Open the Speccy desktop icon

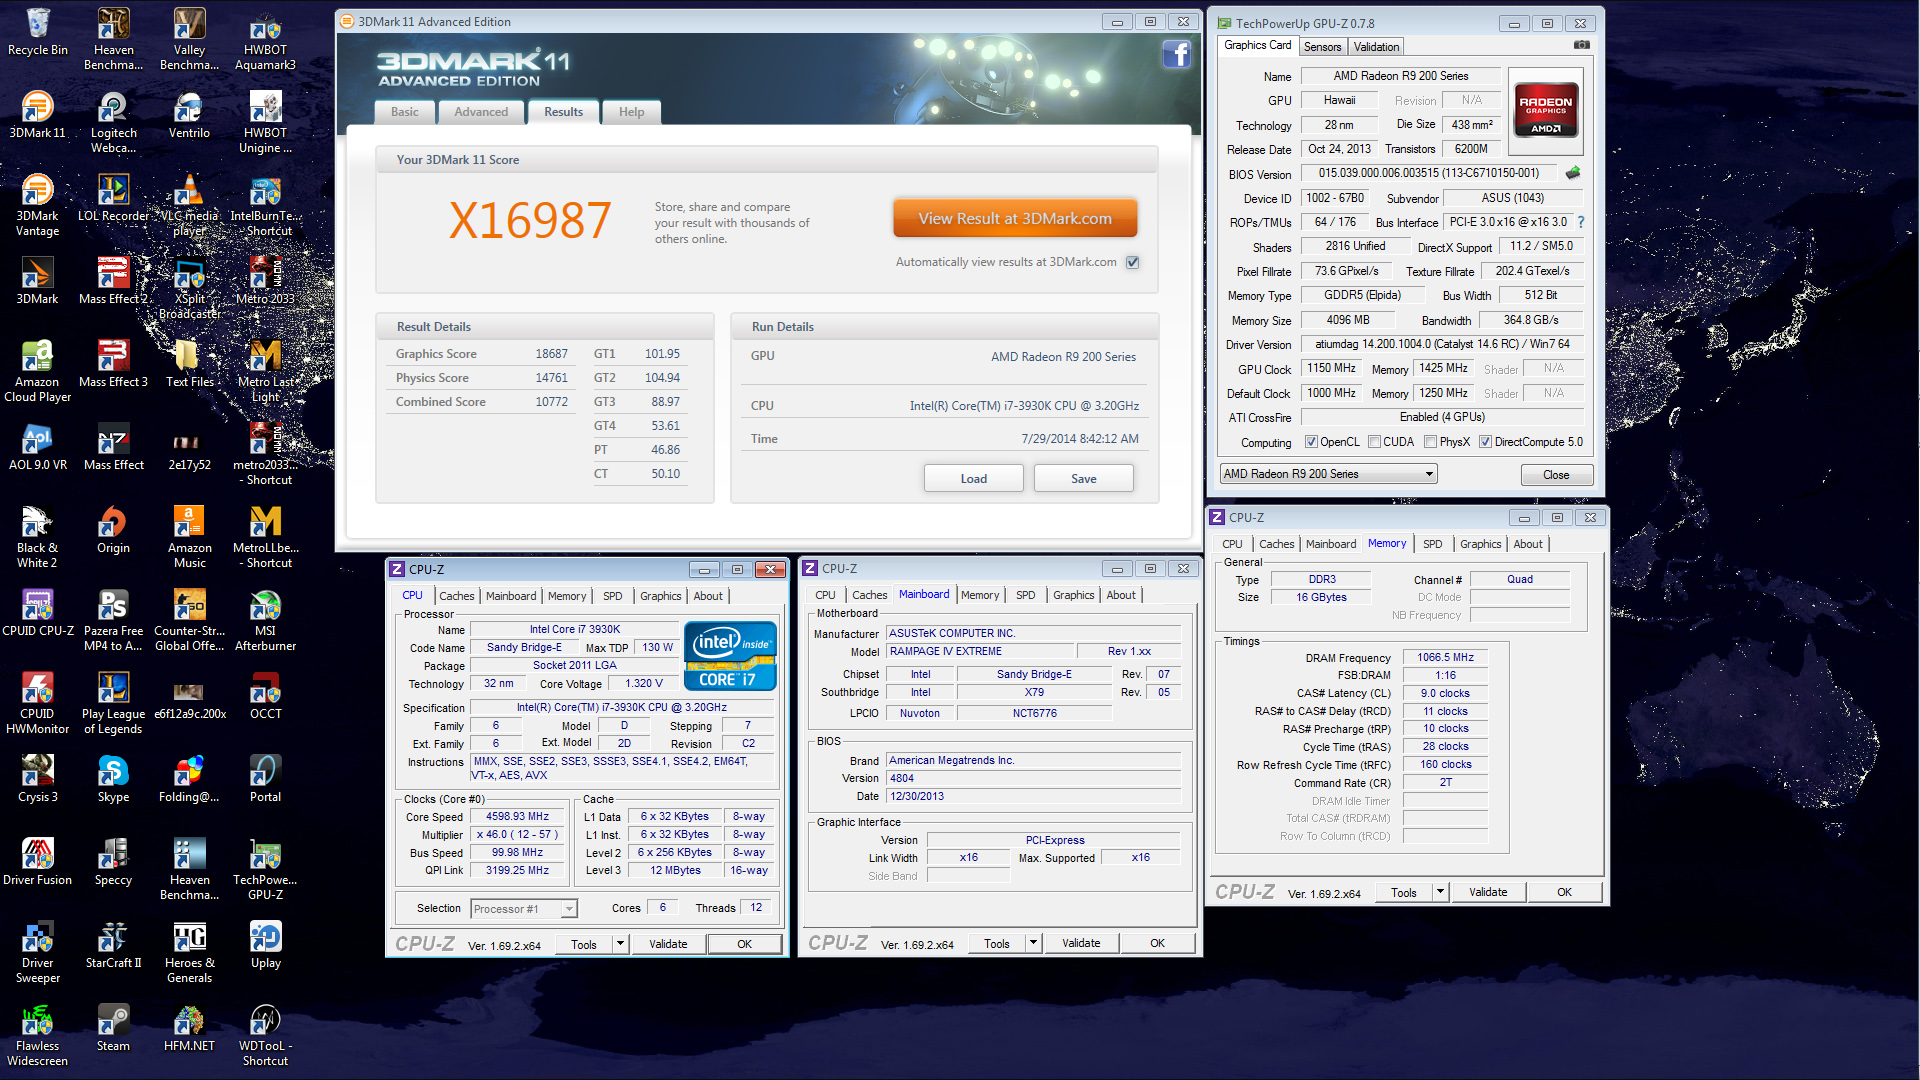coord(113,862)
